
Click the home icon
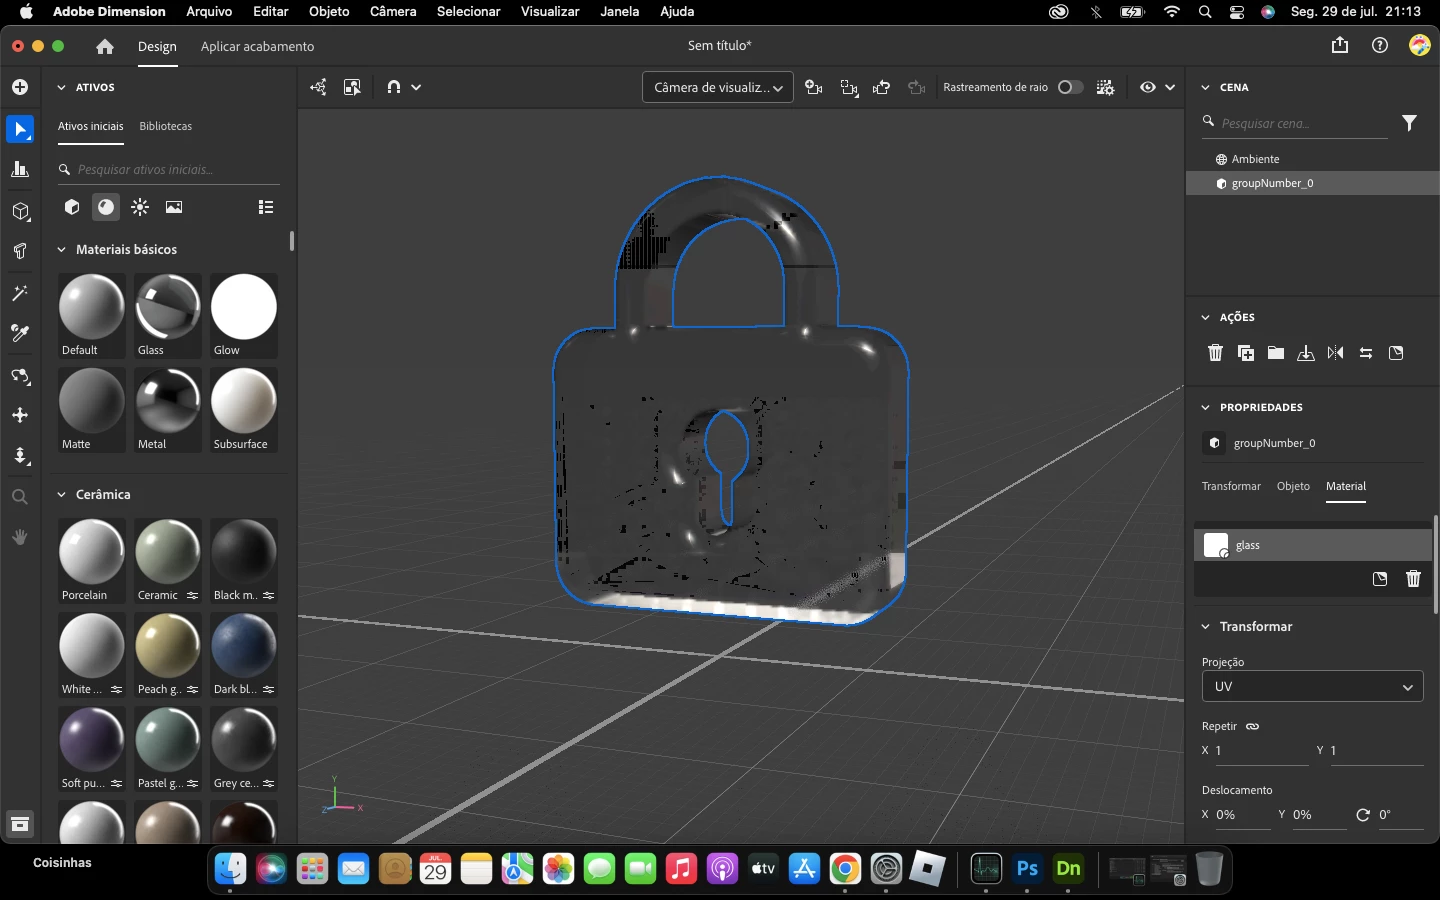[x=105, y=46]
